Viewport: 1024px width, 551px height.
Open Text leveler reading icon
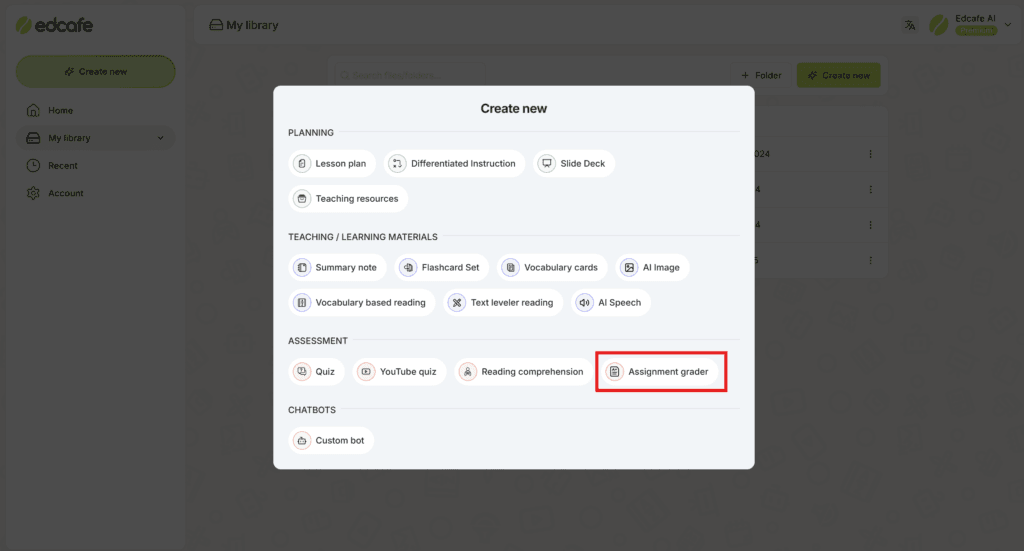pyautogui.click(x=457, y=302)
